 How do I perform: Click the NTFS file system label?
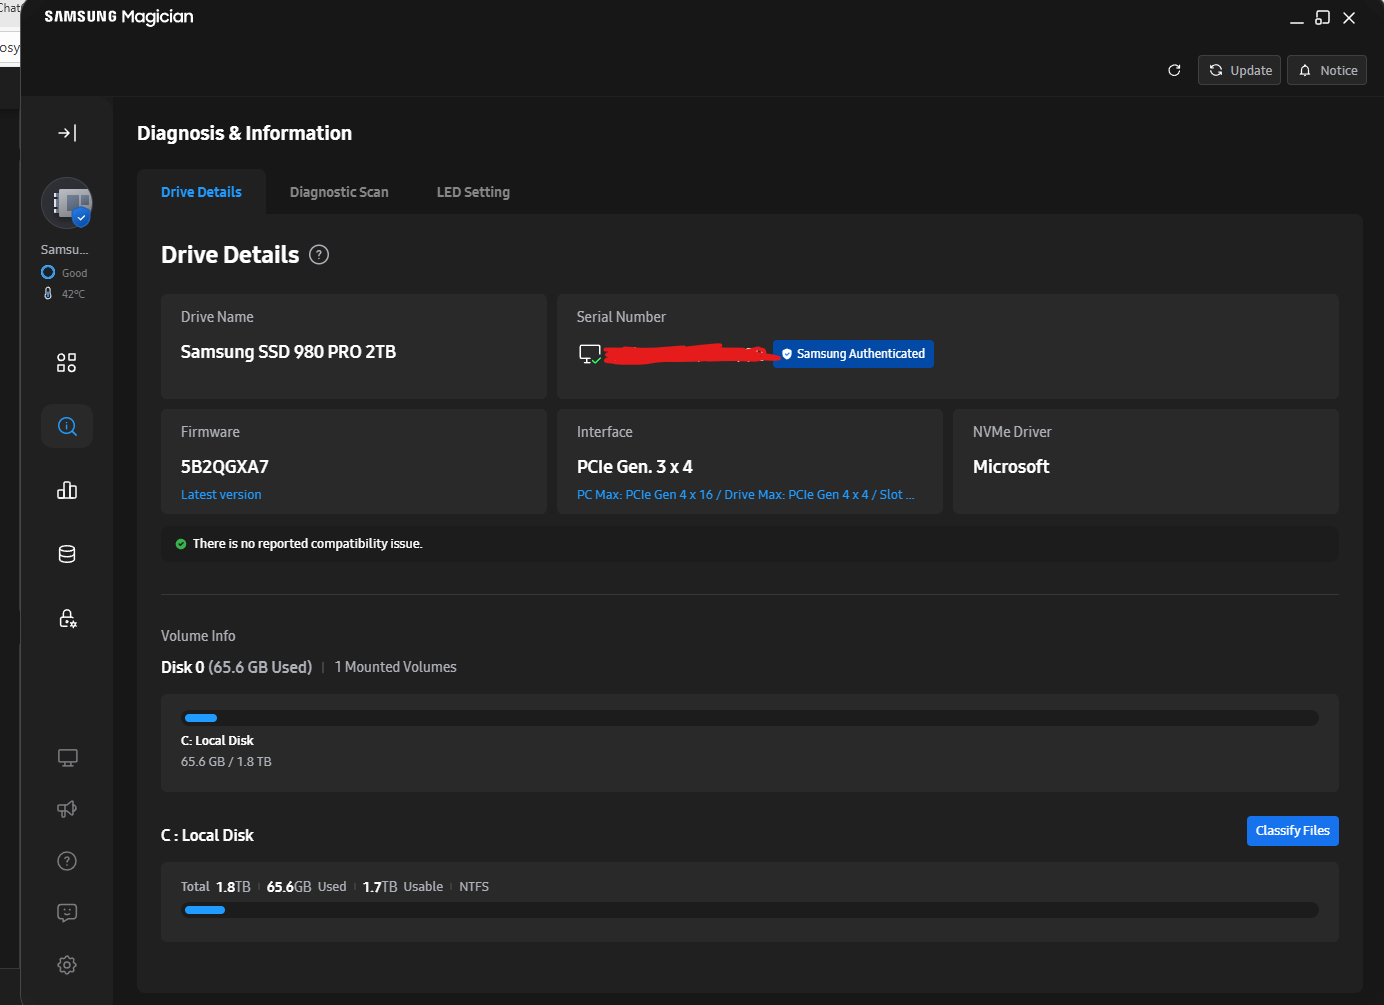[x=474, y=887]
